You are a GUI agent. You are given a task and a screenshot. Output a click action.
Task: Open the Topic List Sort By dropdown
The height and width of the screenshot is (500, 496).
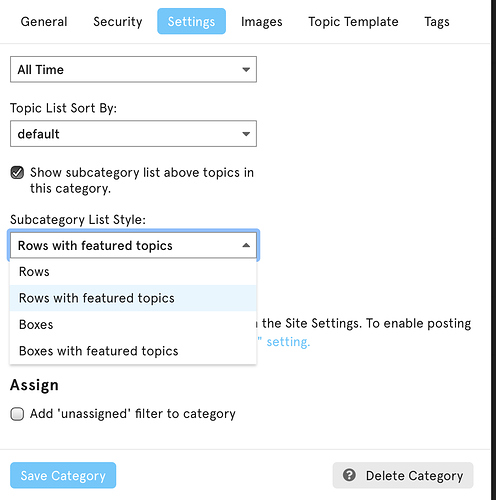pos(133,134)
